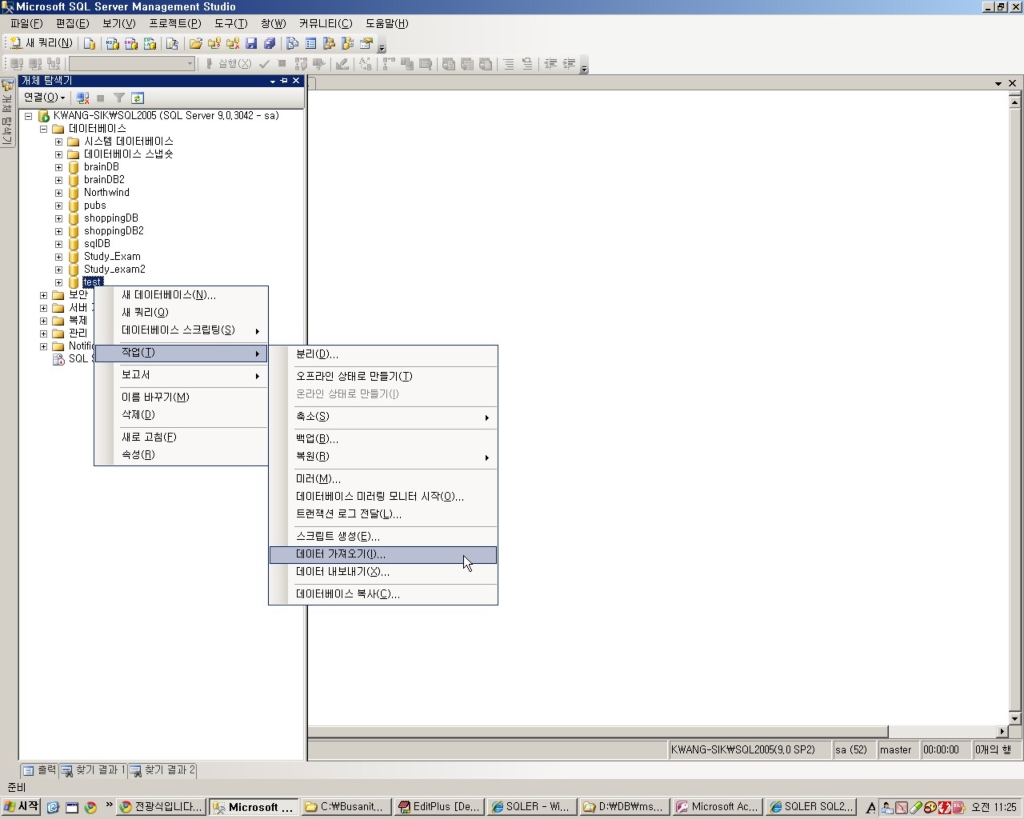Open C:\Busanit taskbar folder window
This screenshot has height=819, width=1024.
pos(346,807)
